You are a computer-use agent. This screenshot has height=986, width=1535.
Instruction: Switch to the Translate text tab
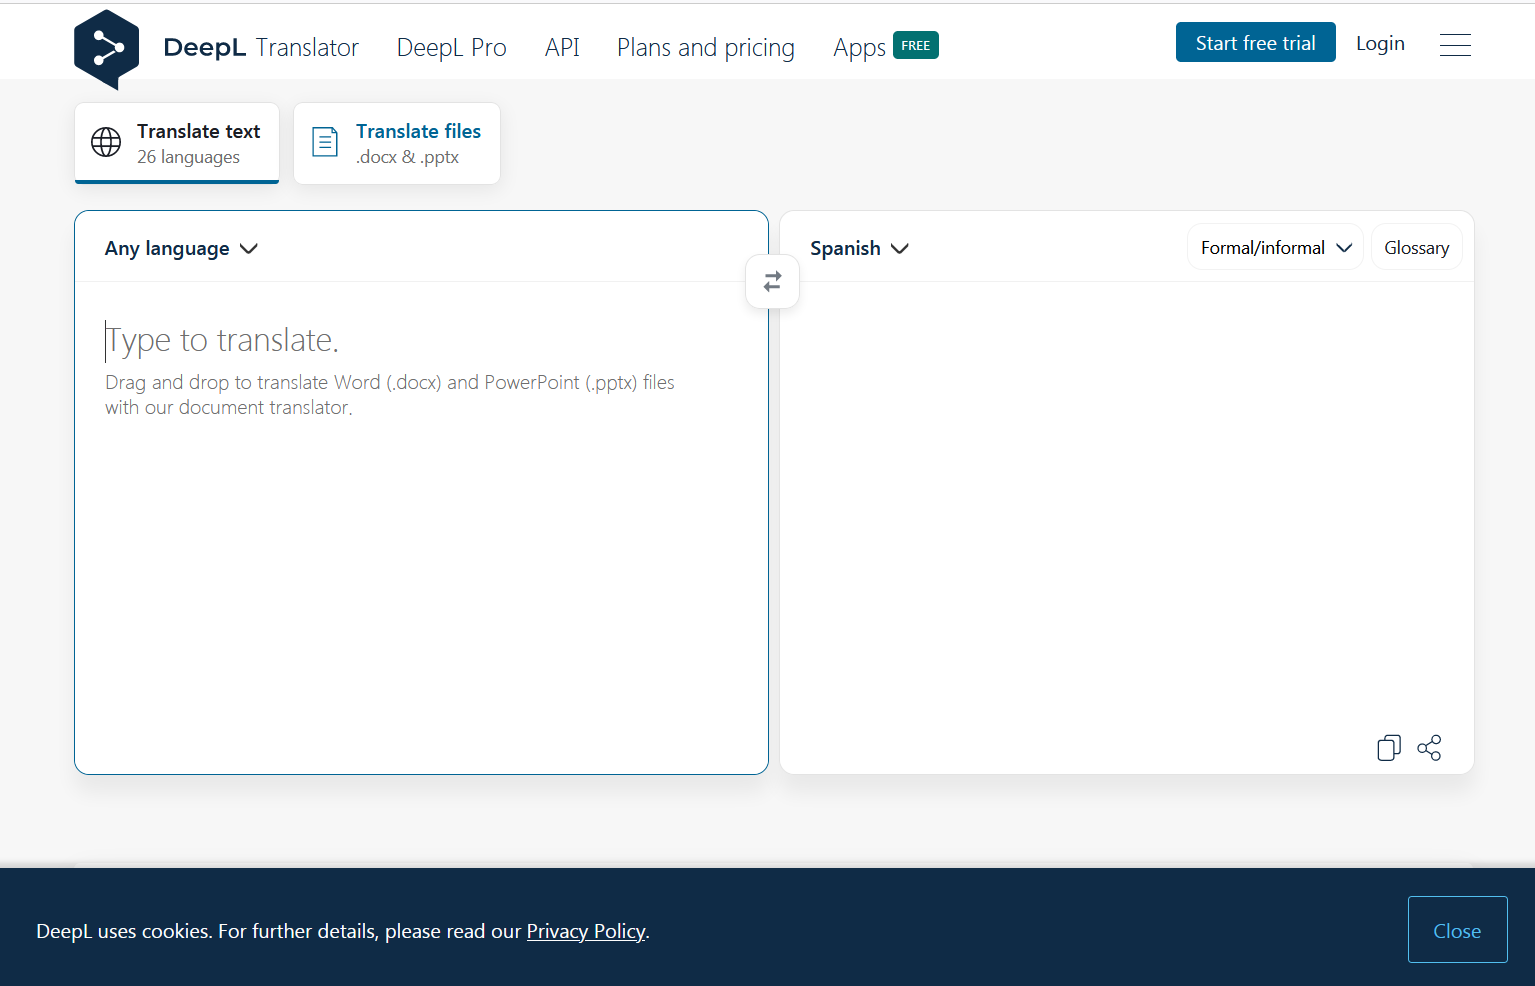[177, 143]
